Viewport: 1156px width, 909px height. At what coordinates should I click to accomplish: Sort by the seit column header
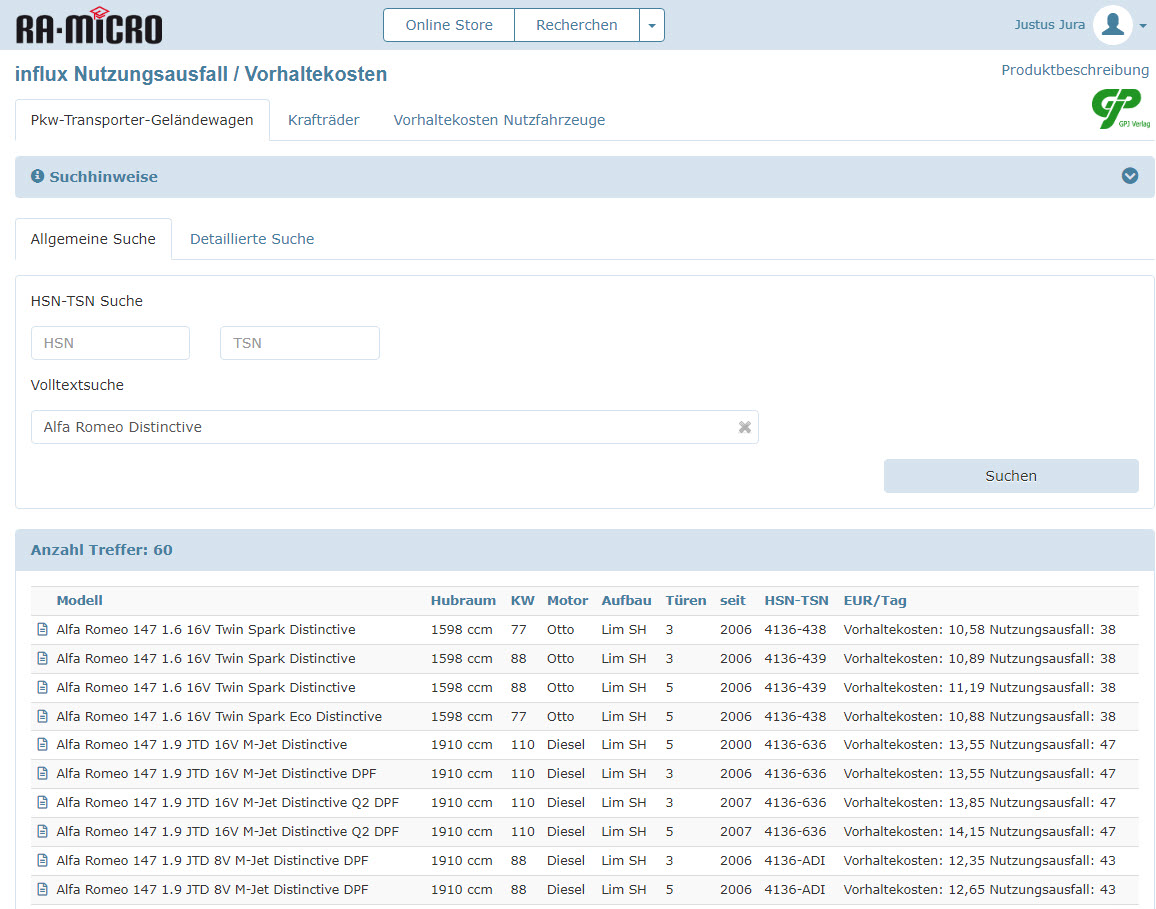click(x=733, y=600)
